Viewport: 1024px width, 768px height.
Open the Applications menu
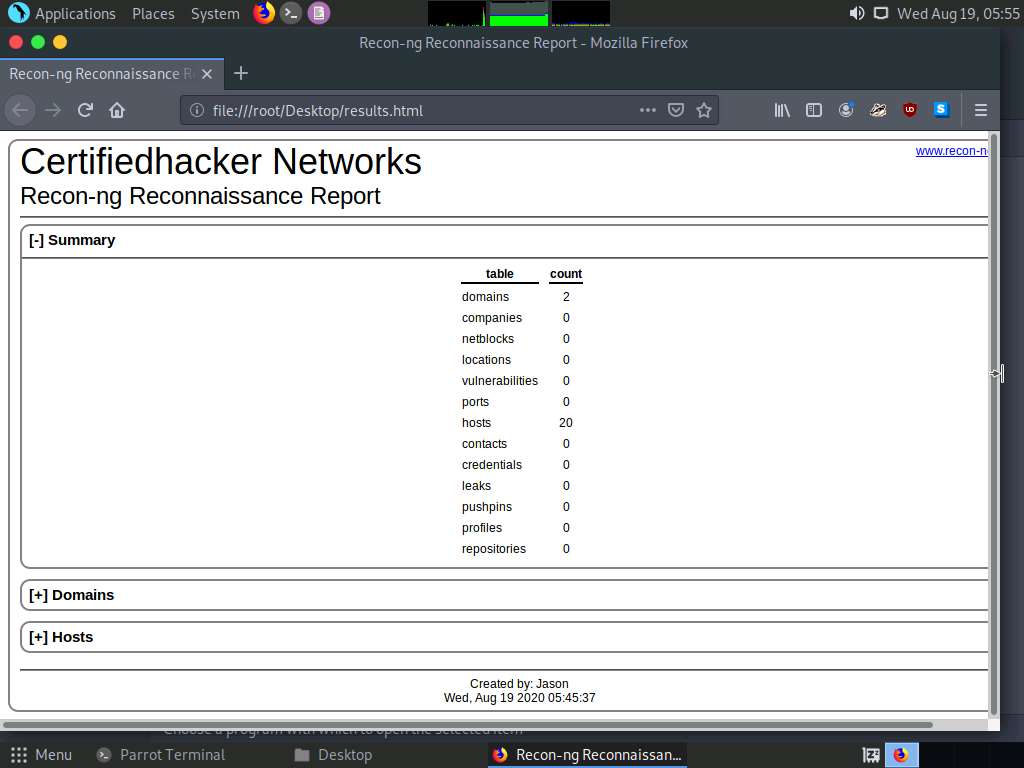75,14
